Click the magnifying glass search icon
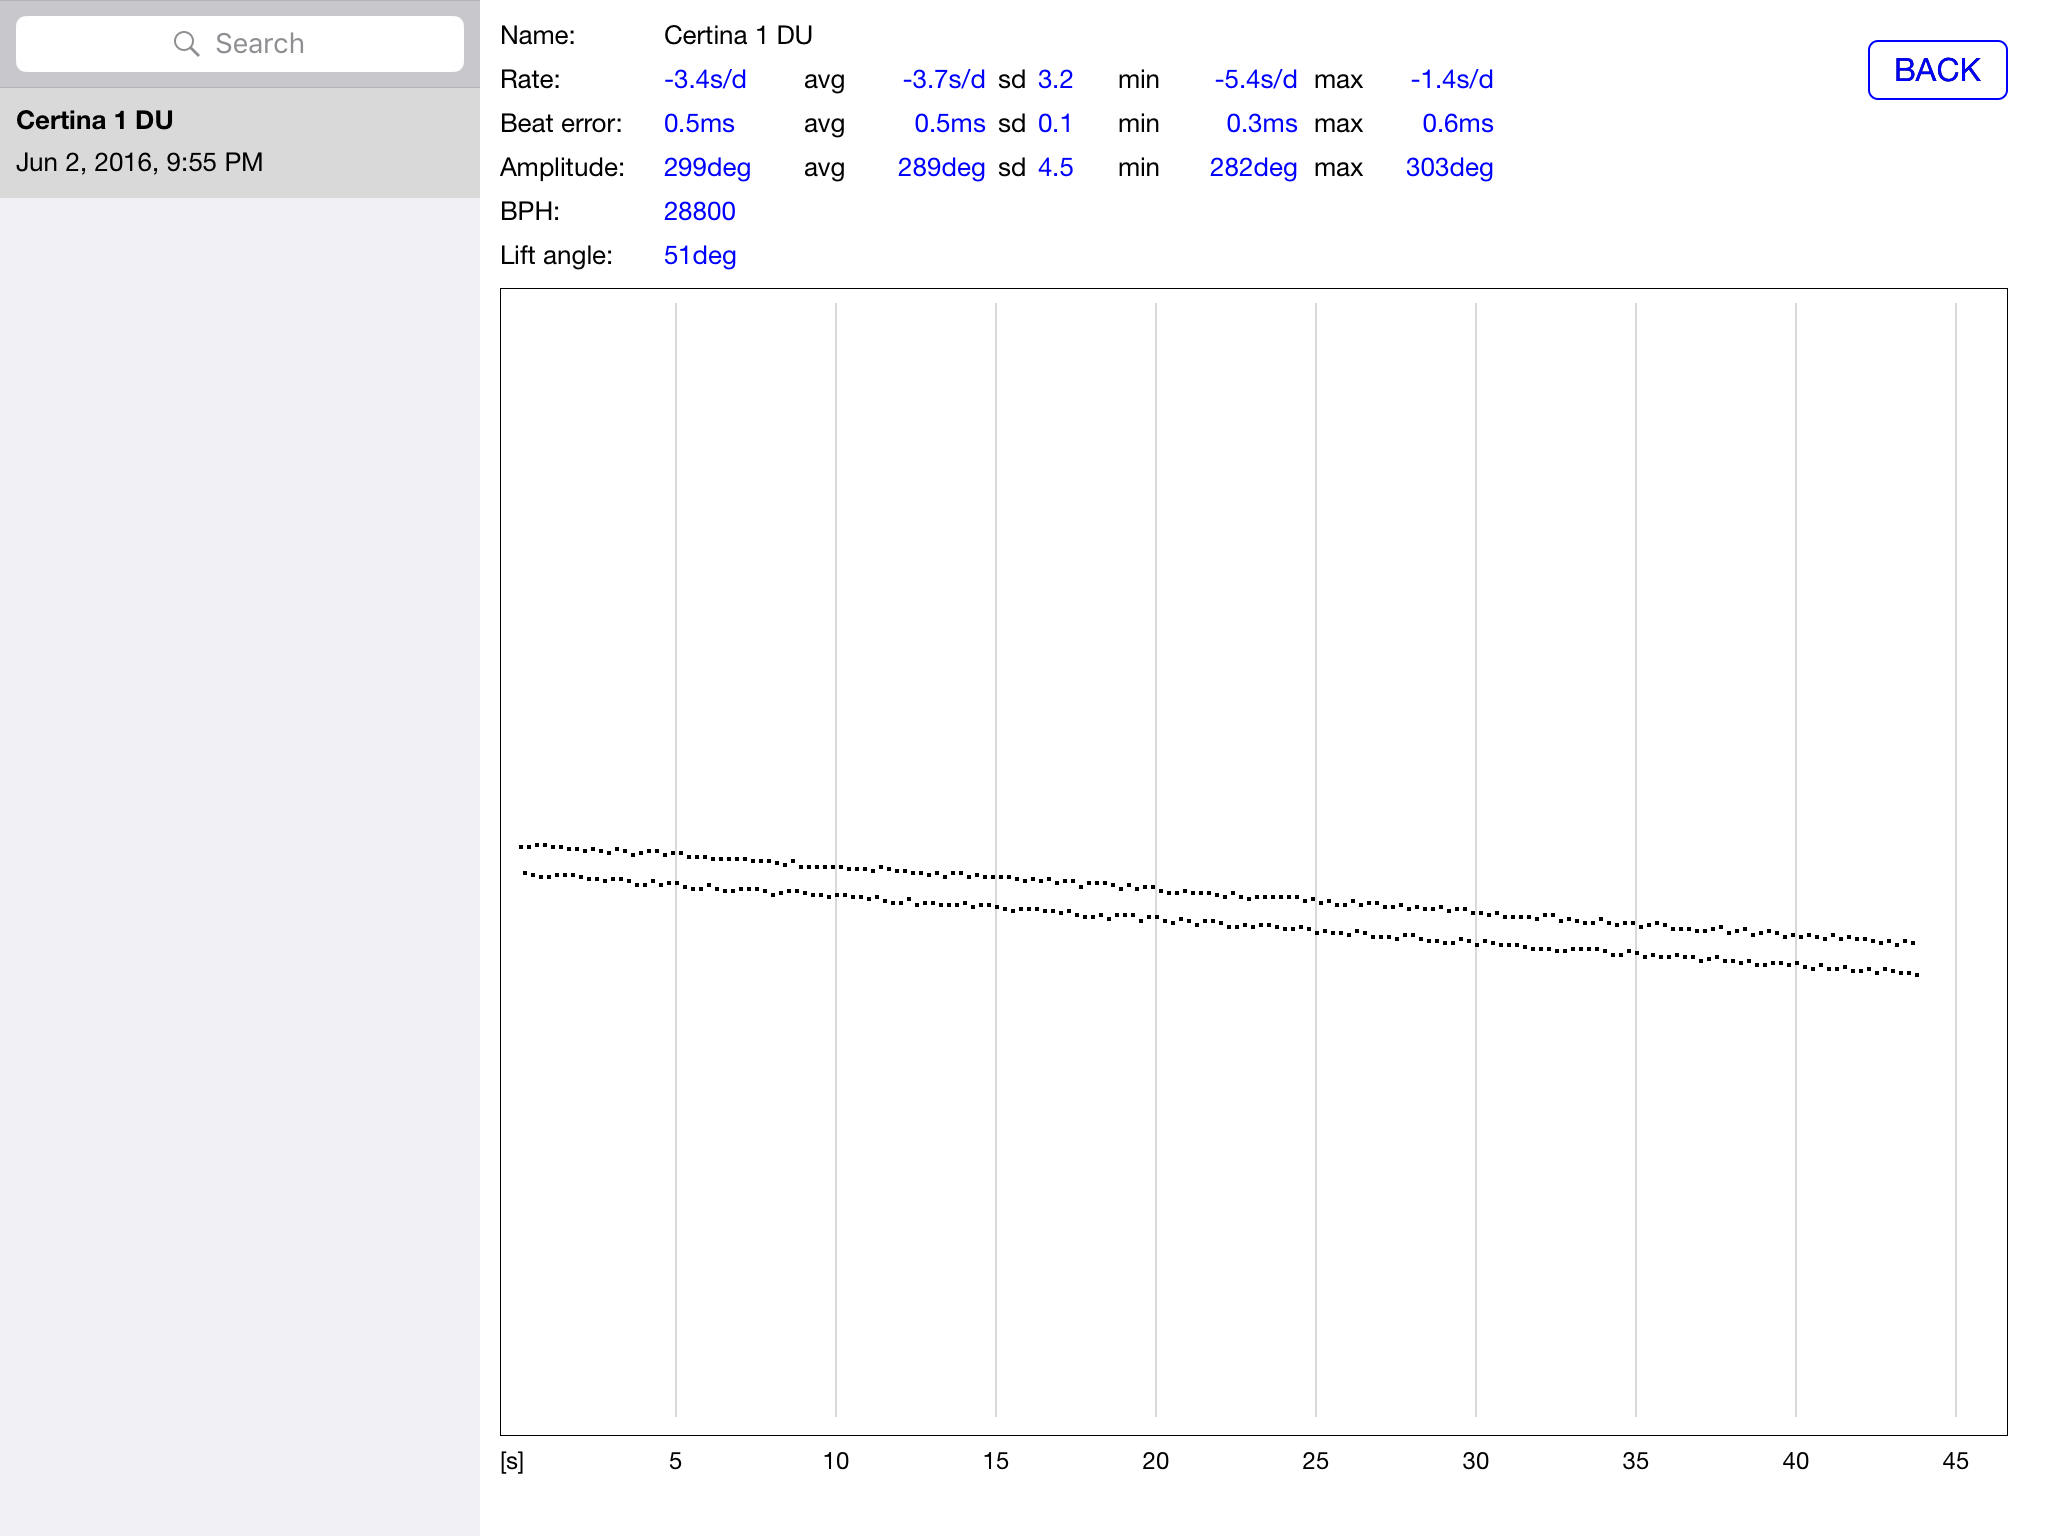2048x1536 pixels. pyautogui.click(x=186, y=43)
